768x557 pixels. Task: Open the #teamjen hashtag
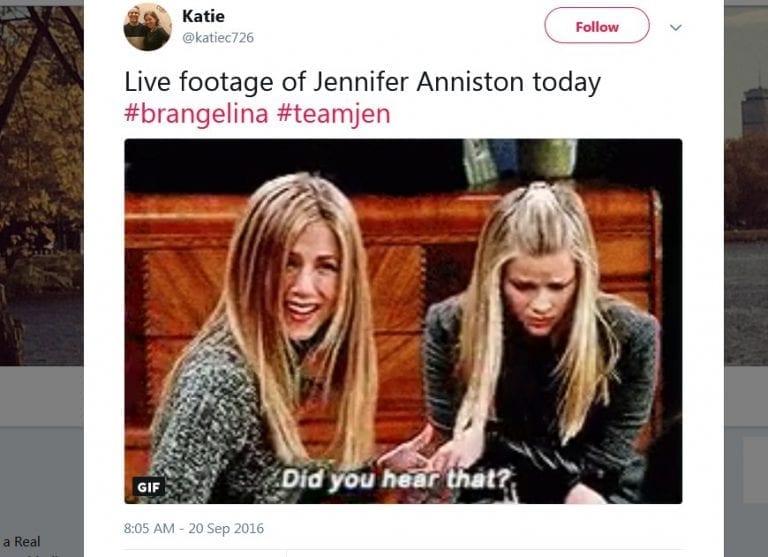(334, 114)
